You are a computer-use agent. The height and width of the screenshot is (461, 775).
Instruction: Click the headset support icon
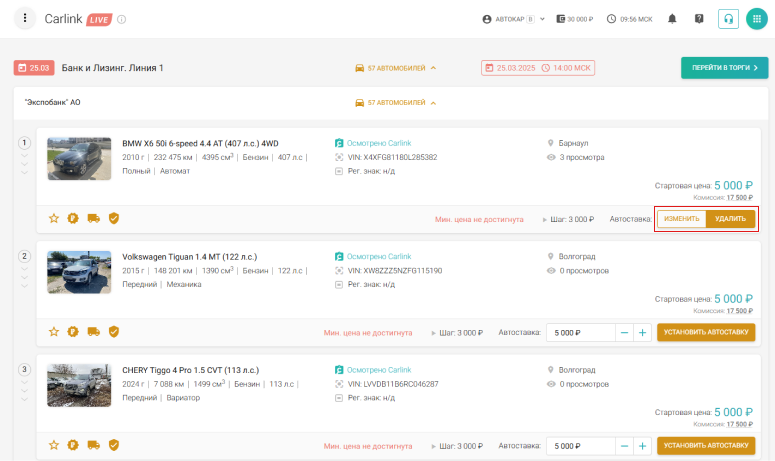pos(728,19)
